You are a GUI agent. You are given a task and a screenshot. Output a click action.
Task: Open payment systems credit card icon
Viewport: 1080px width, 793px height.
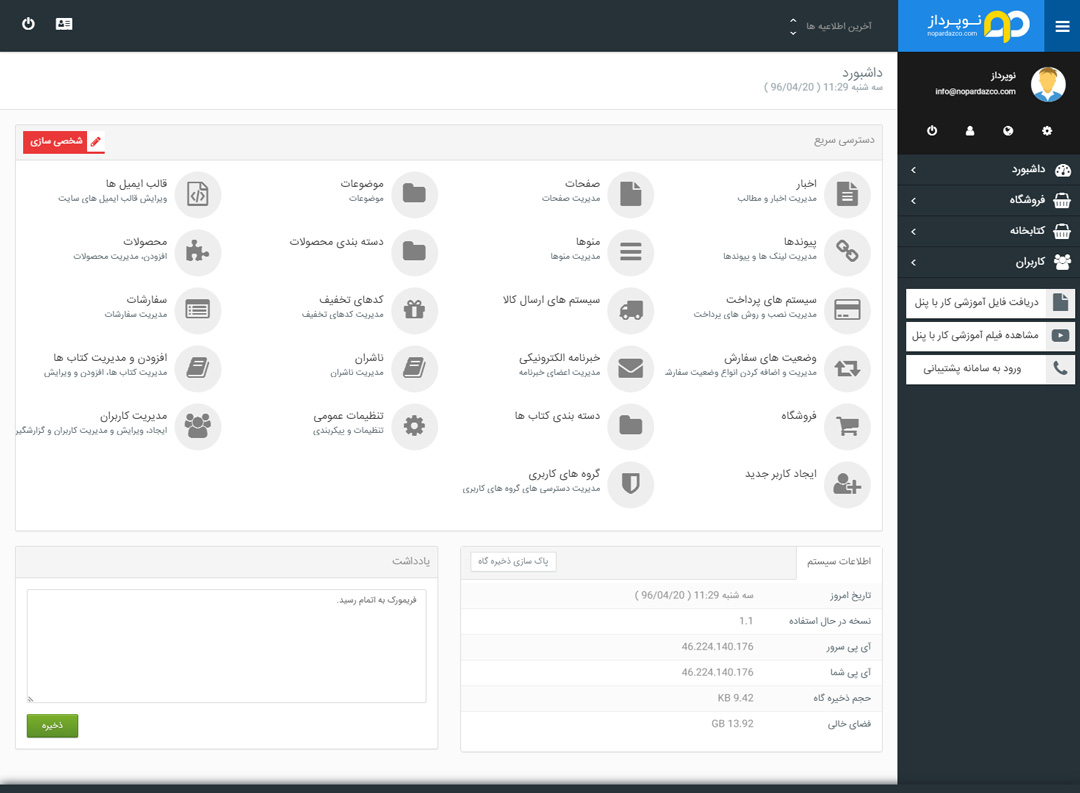(x=847, y=310)
